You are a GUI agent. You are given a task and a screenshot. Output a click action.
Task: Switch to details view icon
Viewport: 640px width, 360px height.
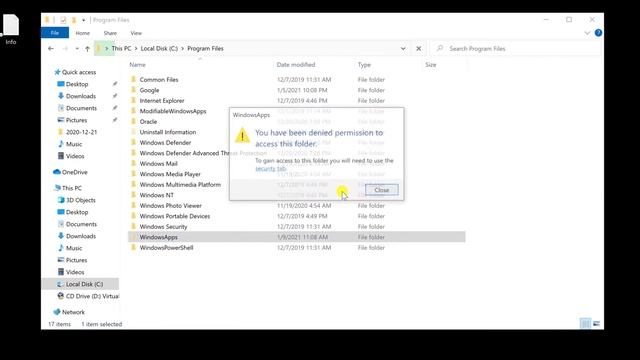coord(585,324)
